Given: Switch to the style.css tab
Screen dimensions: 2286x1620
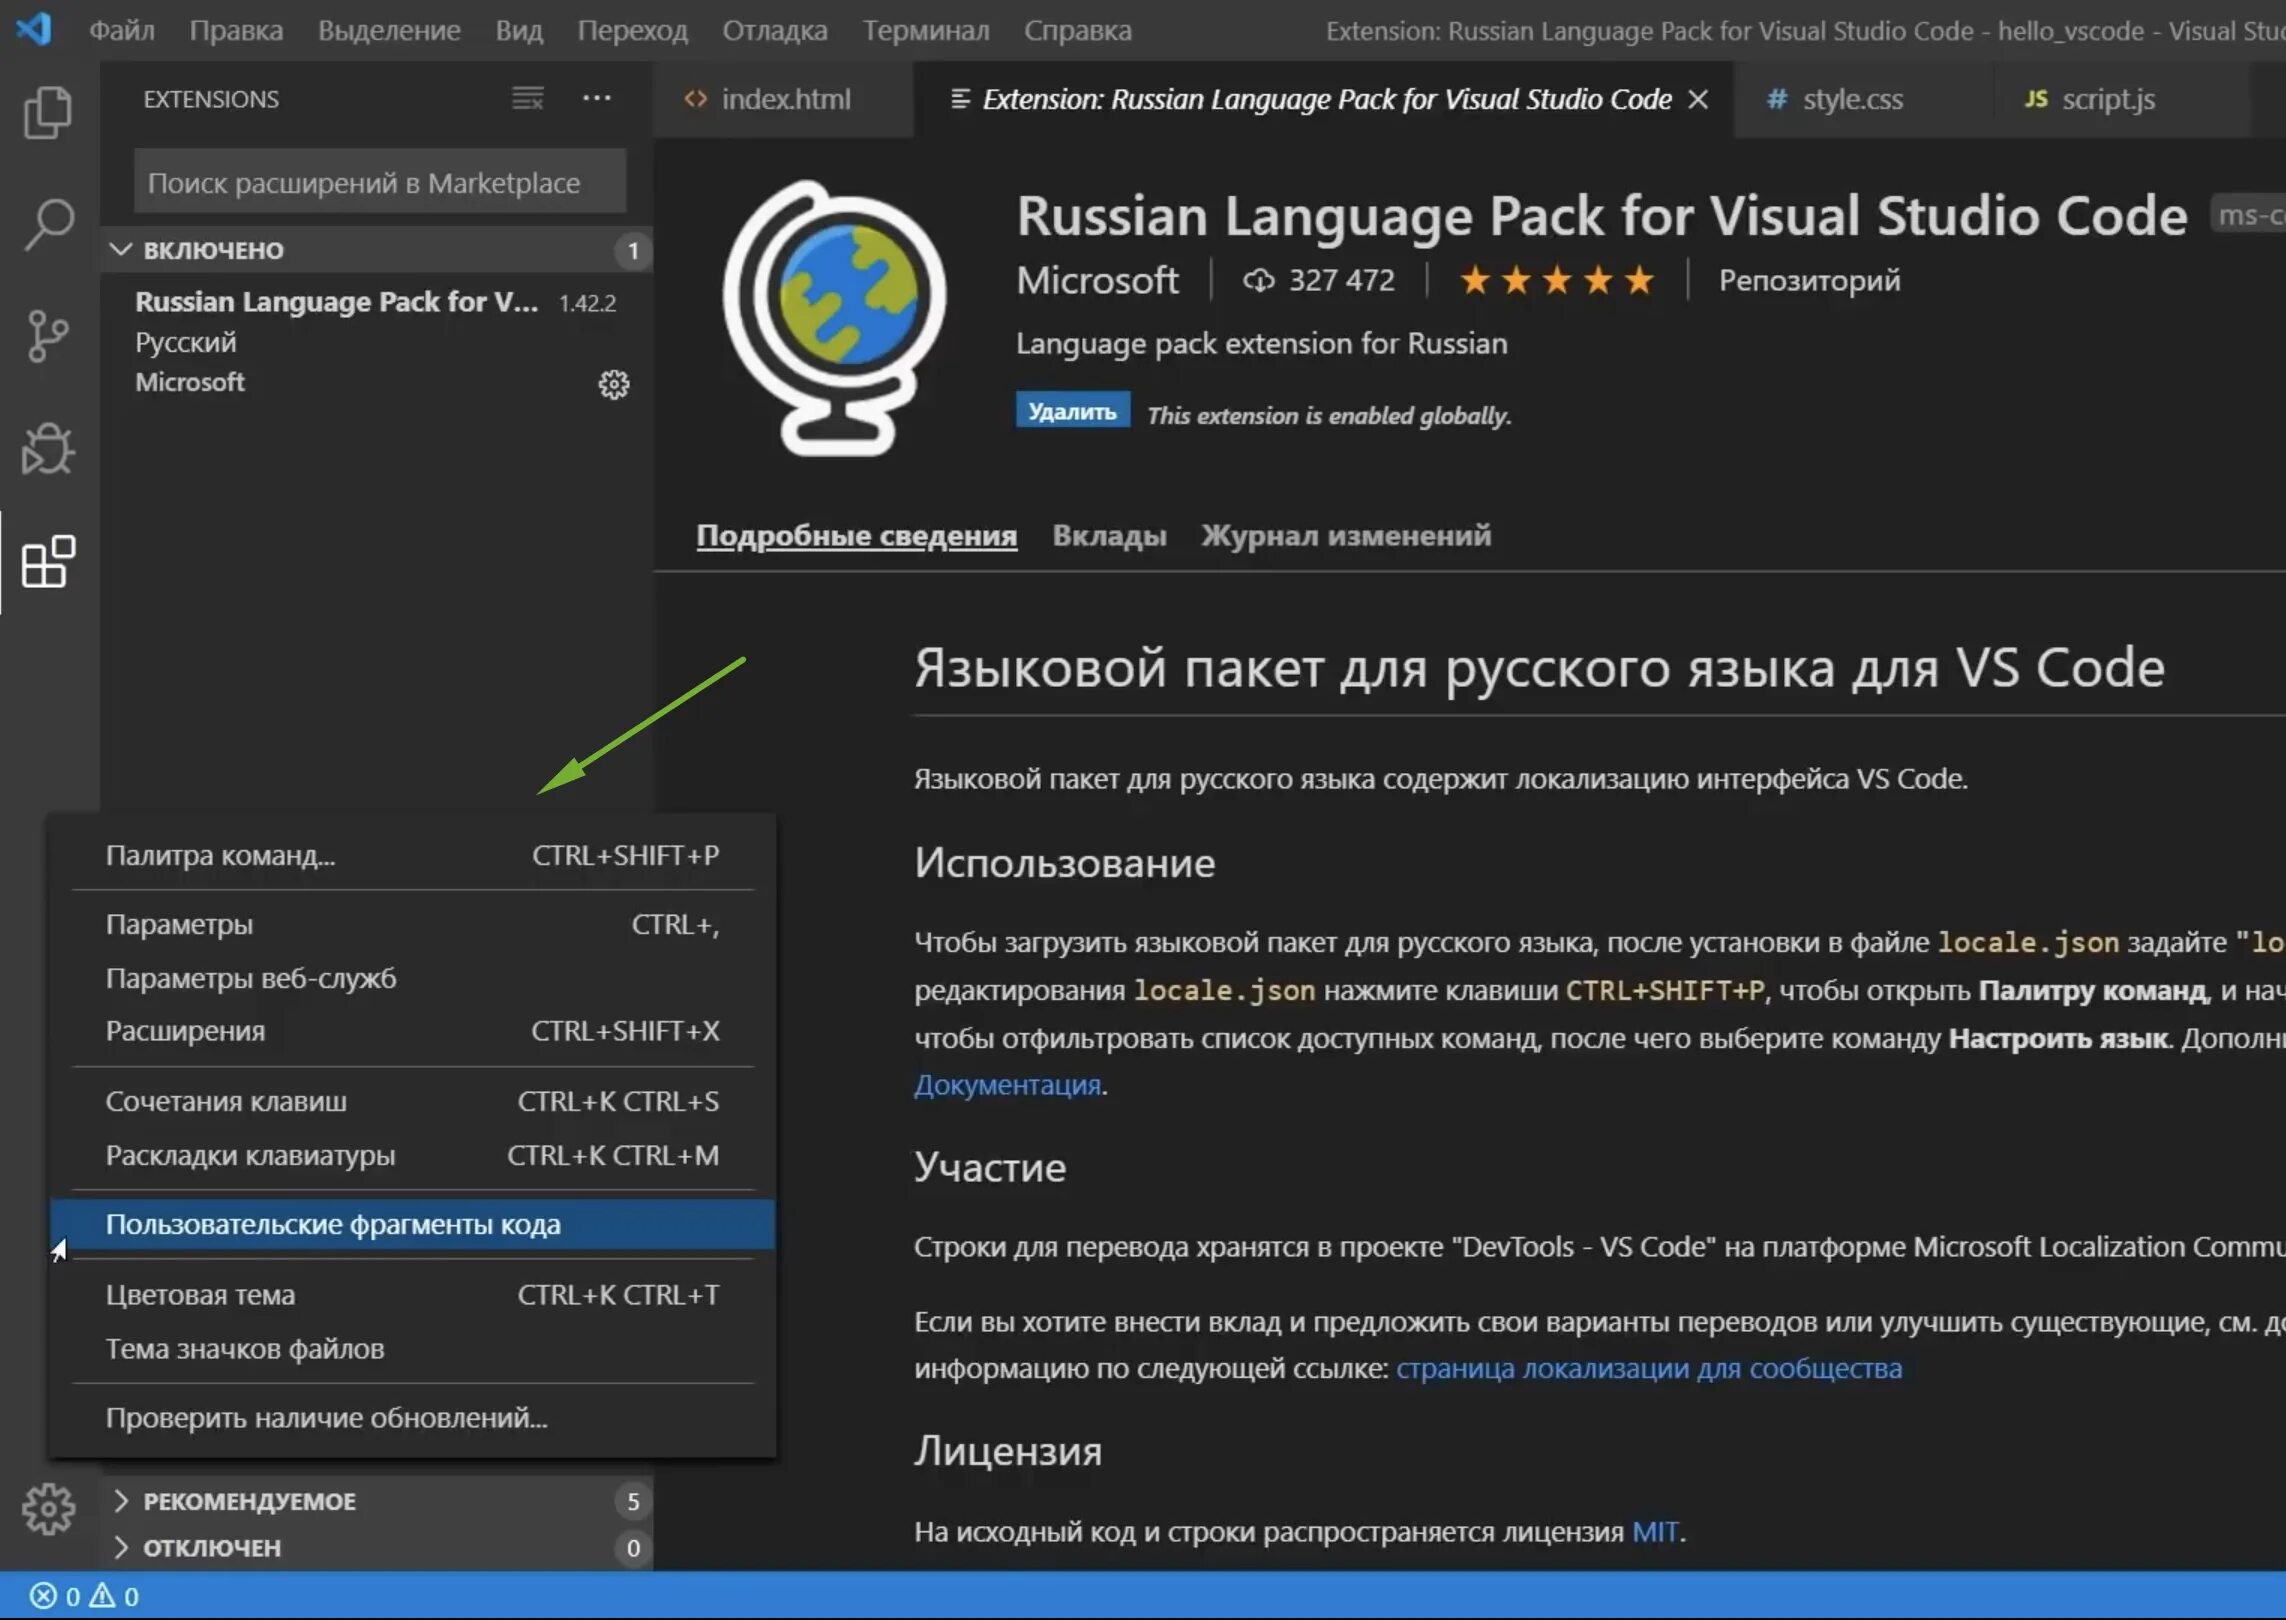Looking at the screenshot, I should (x=1850, y=99).
